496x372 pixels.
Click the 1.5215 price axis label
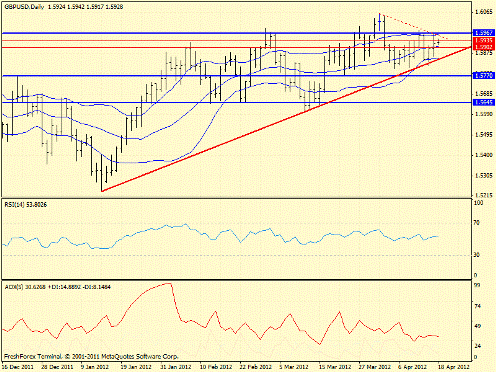(x=484, y=194)
